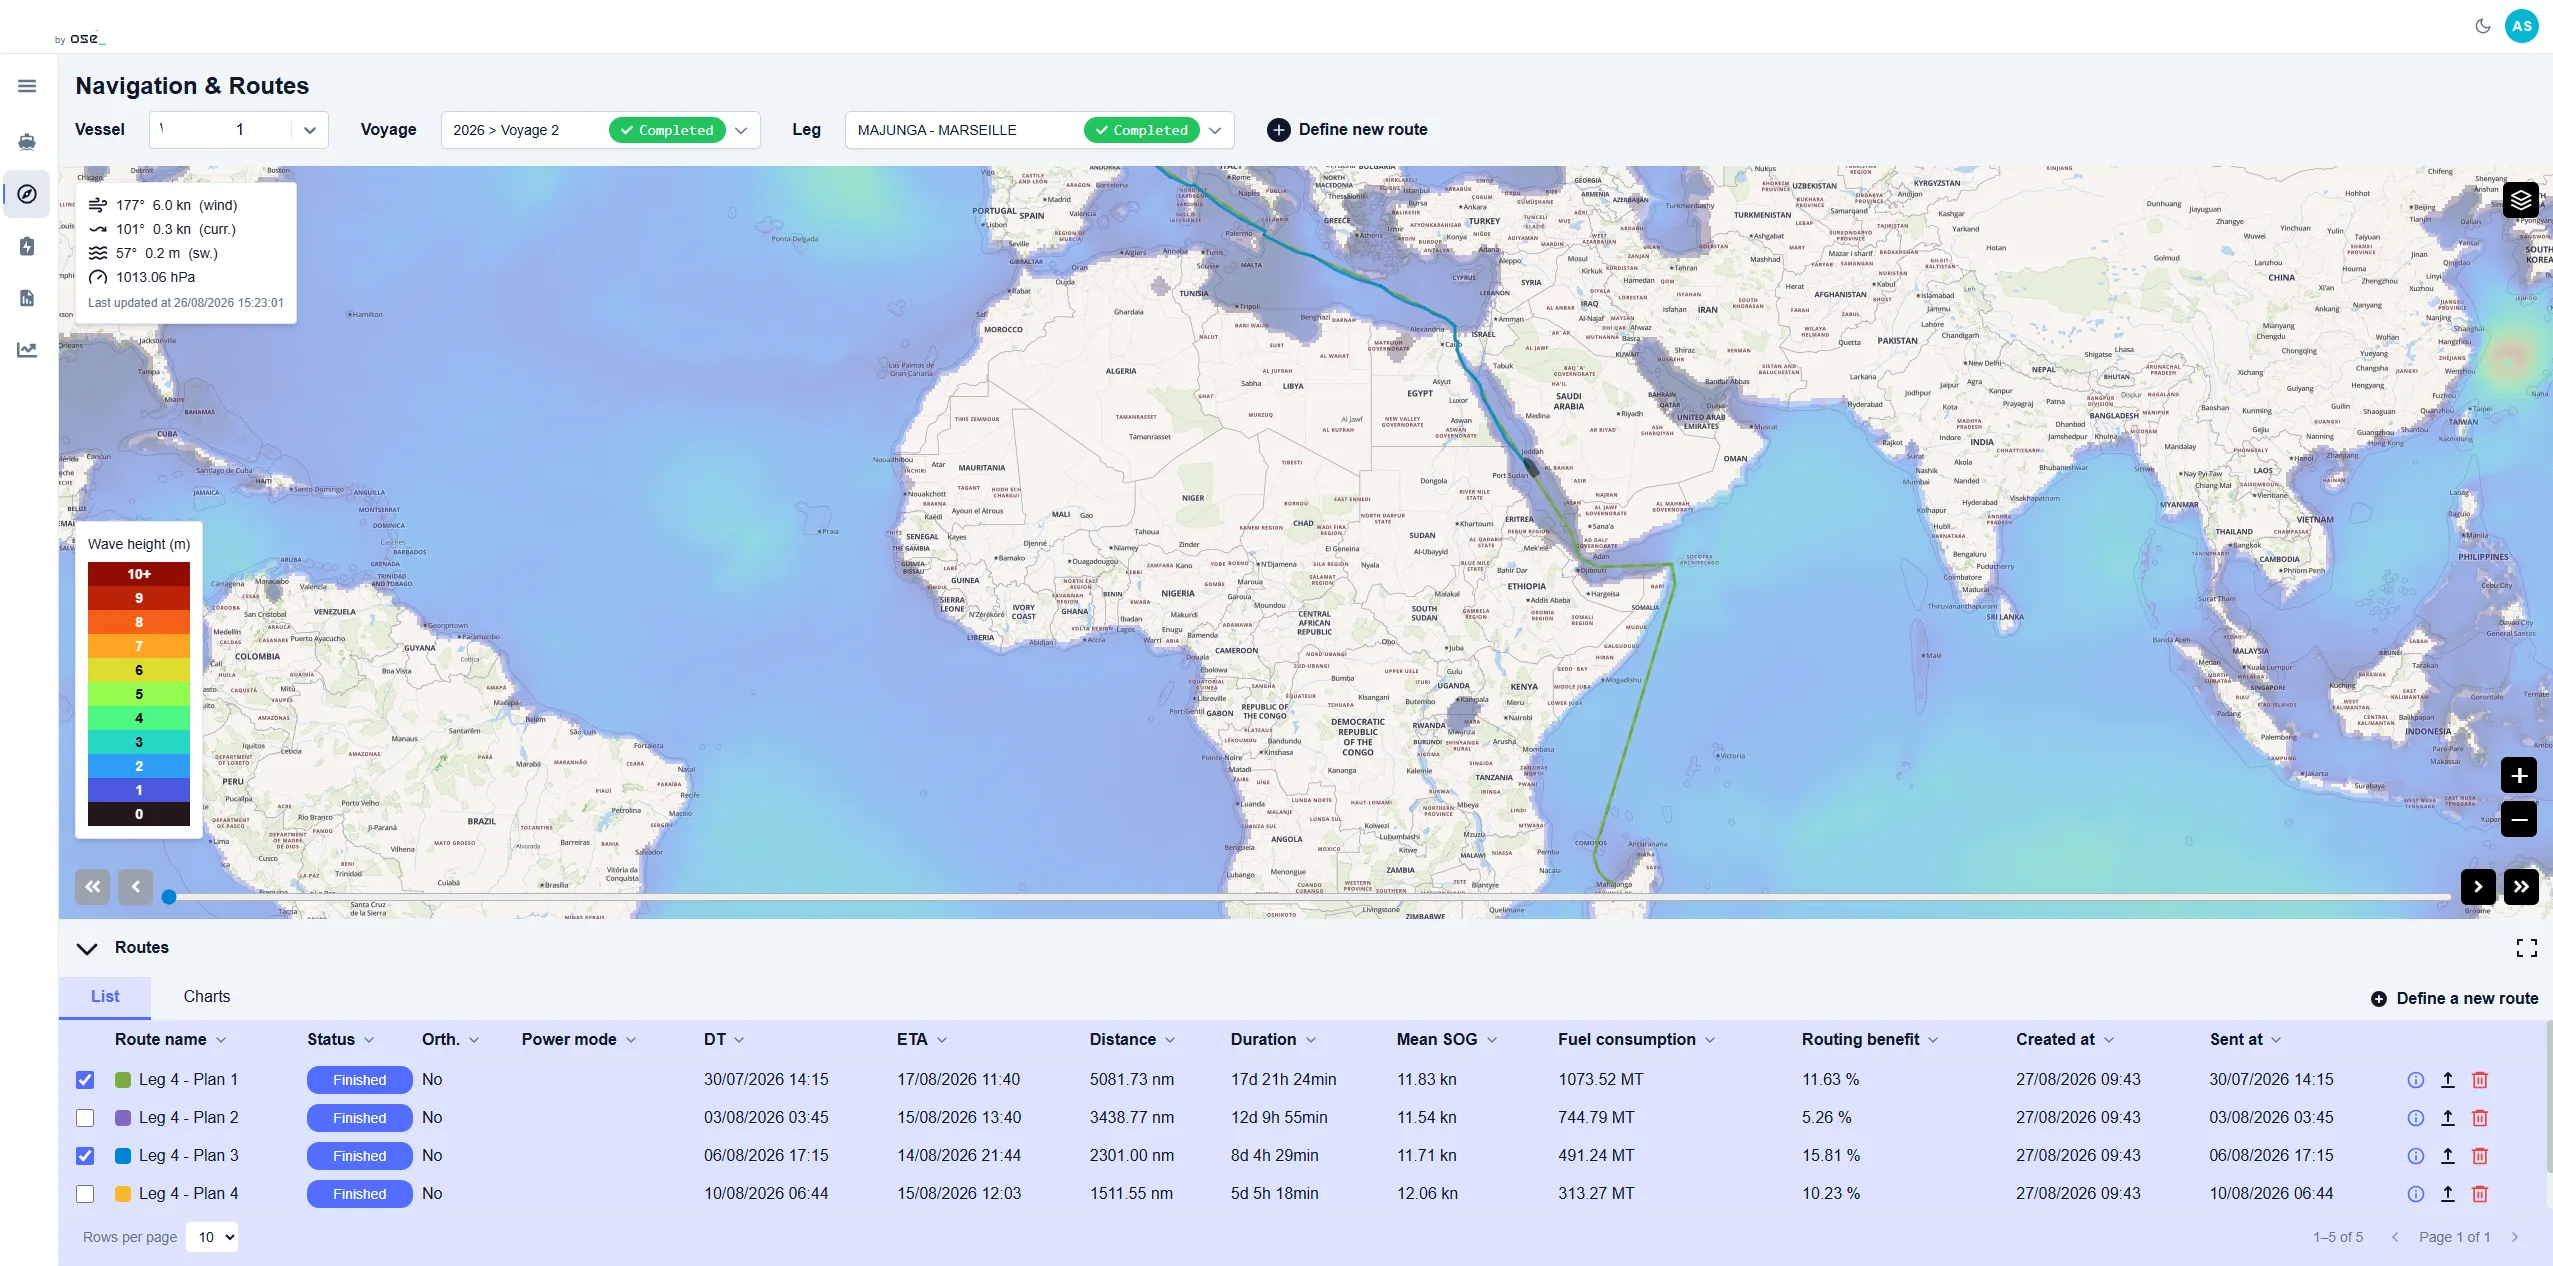Open the map layers control

click(2520, 199)
